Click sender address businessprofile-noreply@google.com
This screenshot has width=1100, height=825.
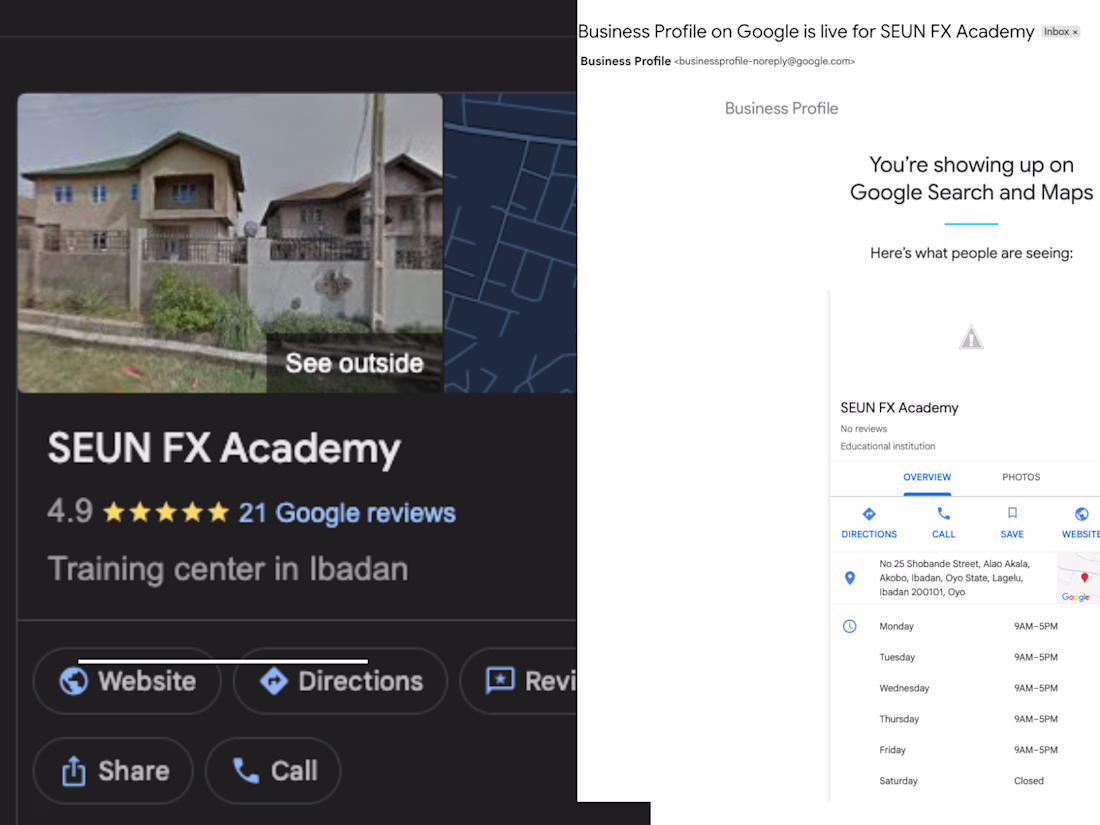click(x=765, y=61)
